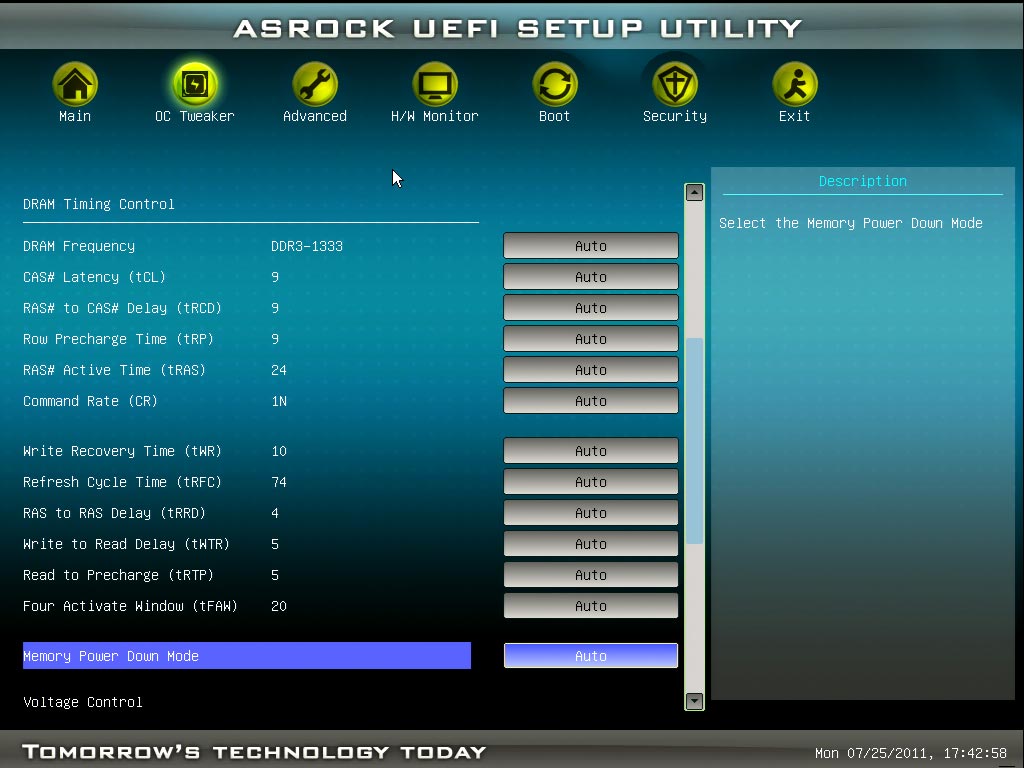Open the Memory Power Down Mode Auto selector
This screenshot has width=1024, height=768.
(x=591, y=656)
